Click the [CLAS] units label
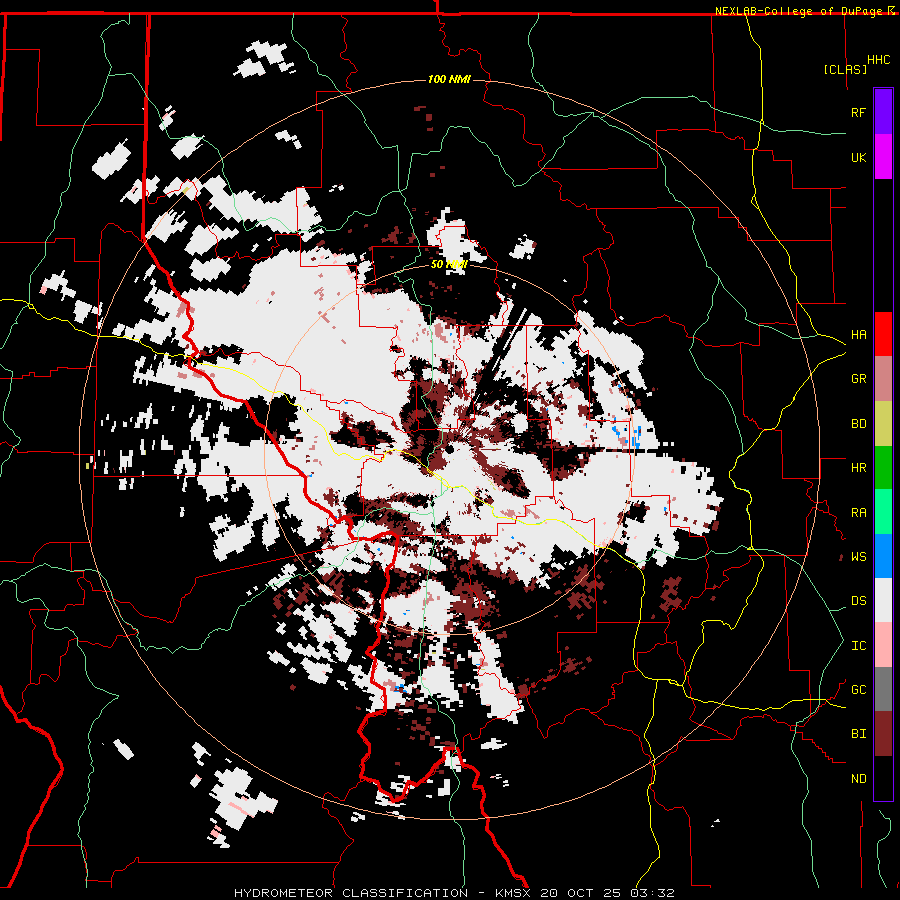Image resolution: width=900 pixels, height=900 pixels. click(x=845, y=69)
